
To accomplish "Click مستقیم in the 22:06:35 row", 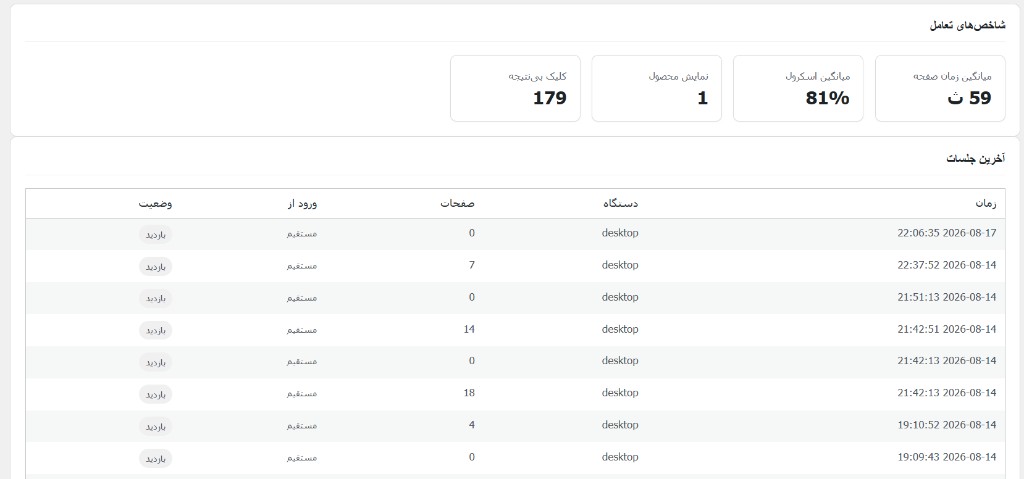I will pyautogui.click(x=302, y=234).
